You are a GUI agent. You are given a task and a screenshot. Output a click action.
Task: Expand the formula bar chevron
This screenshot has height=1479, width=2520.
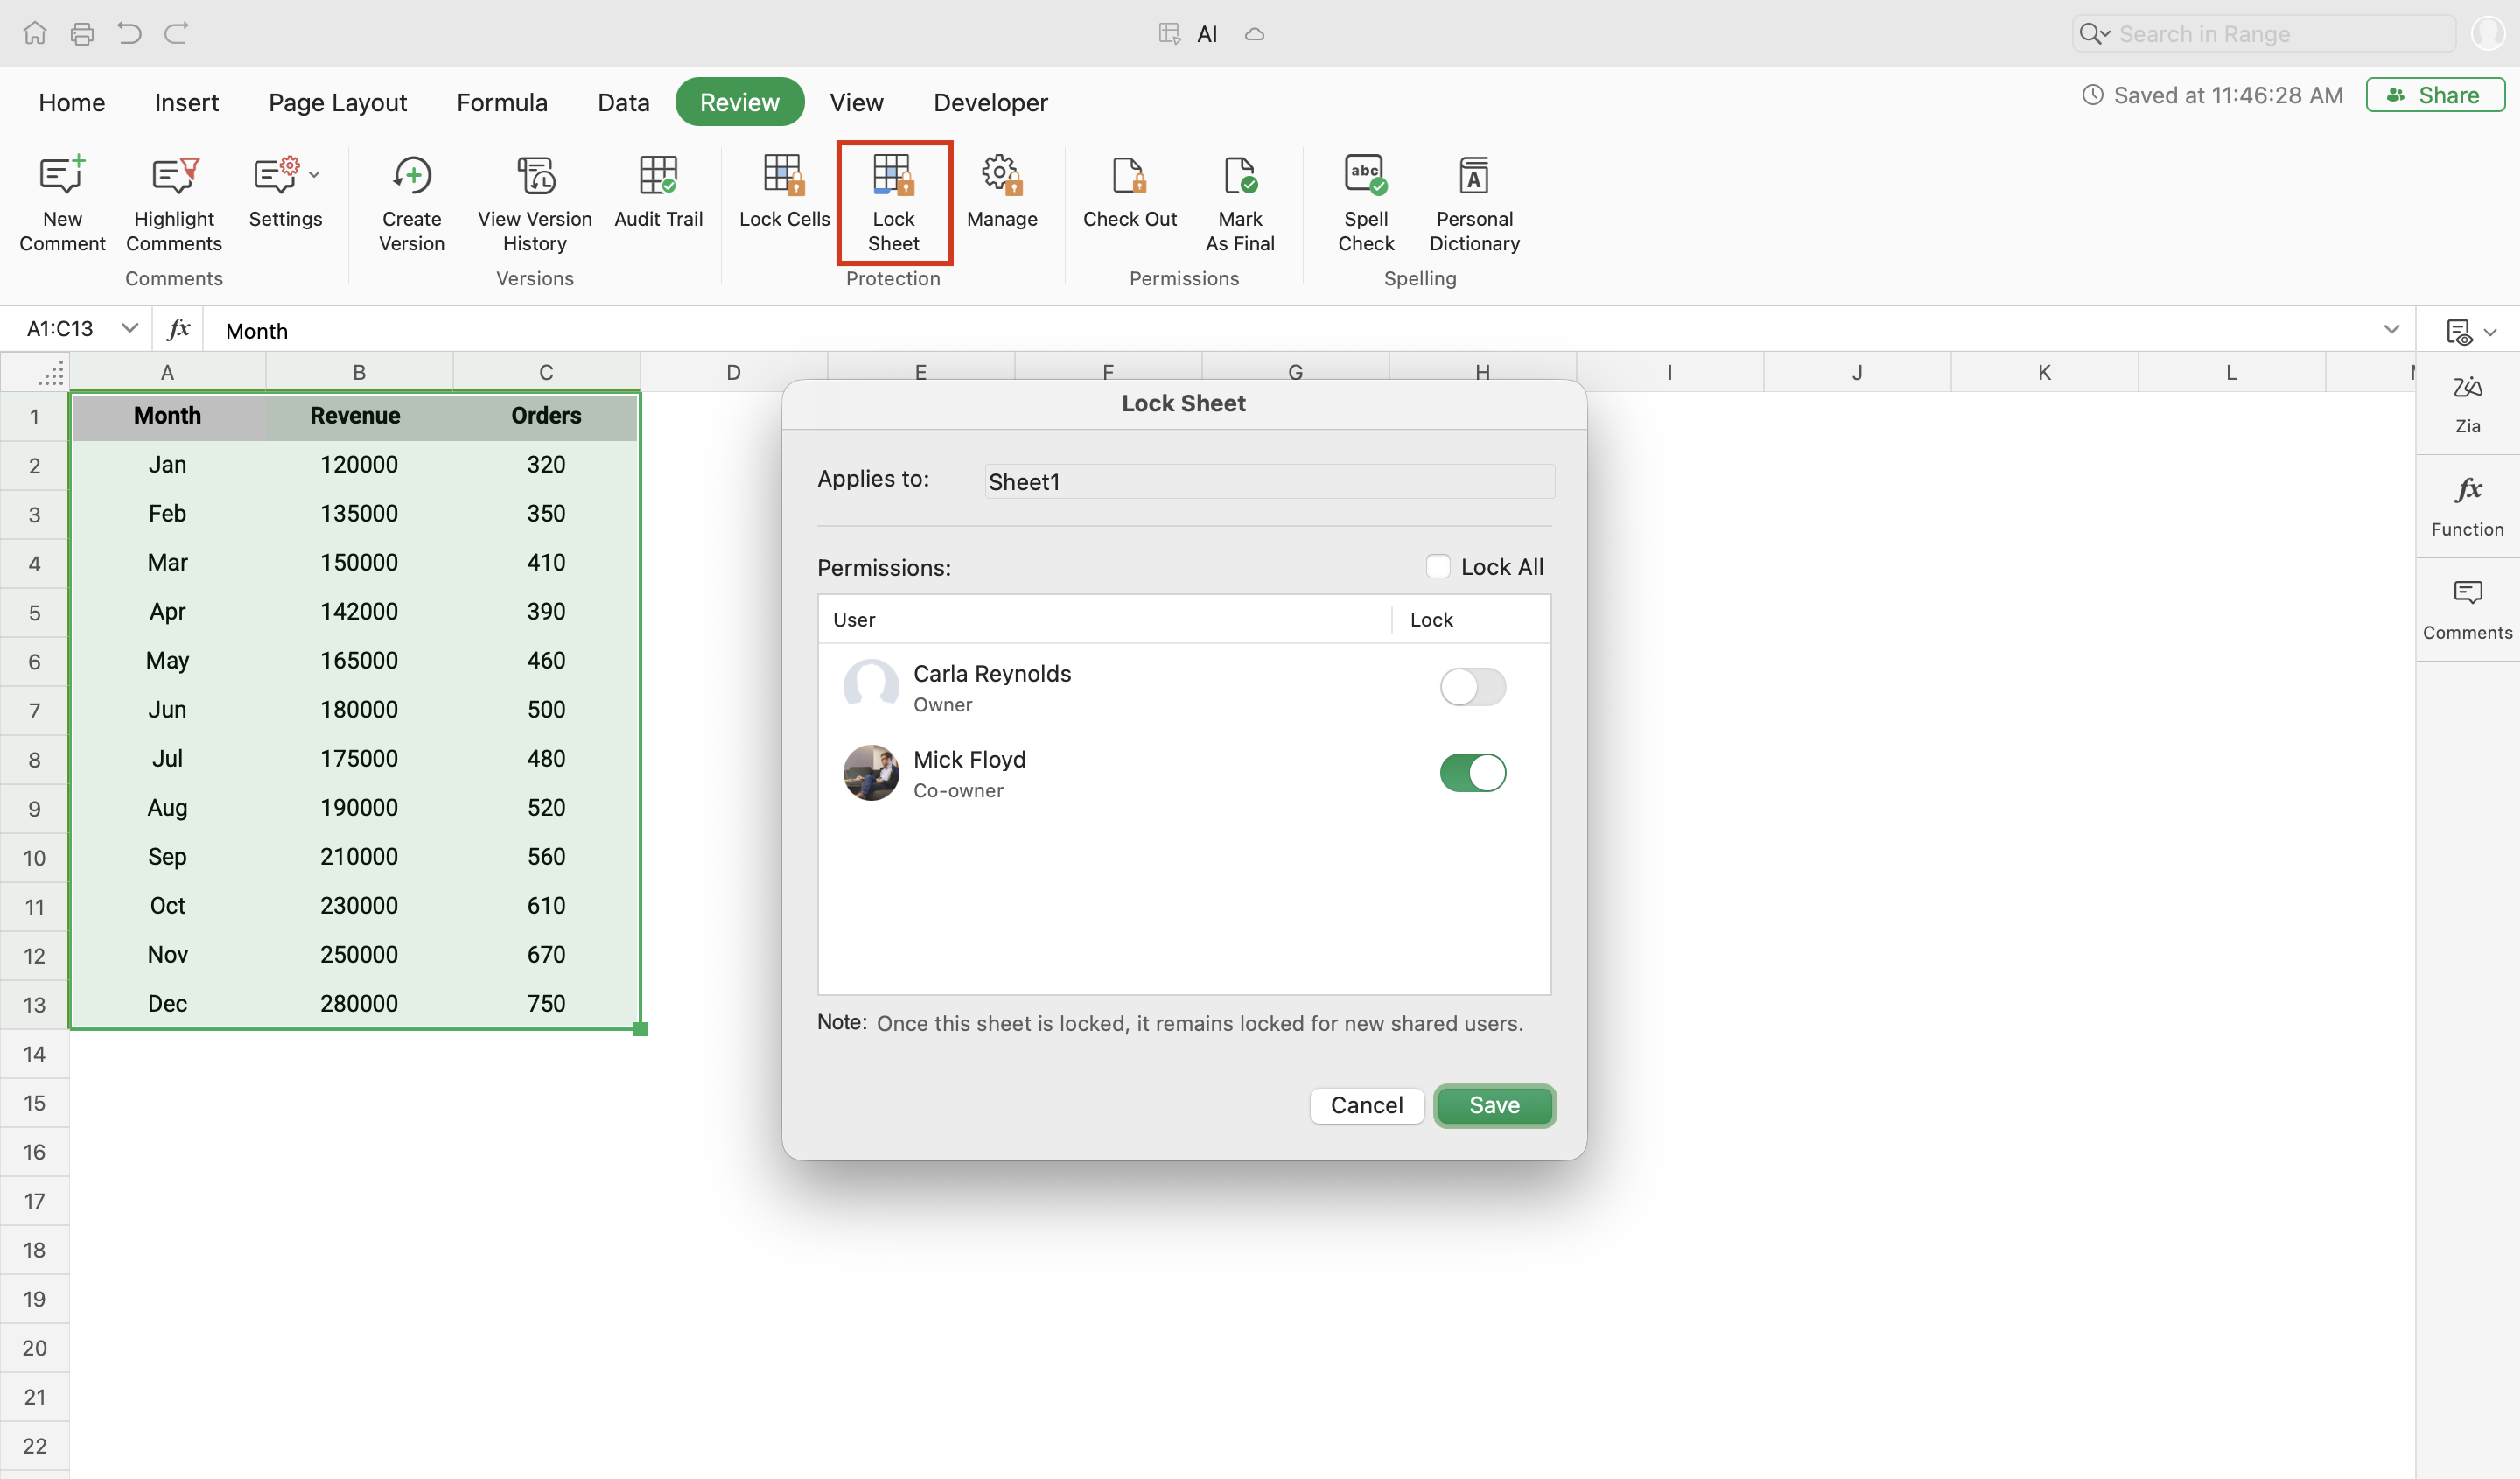(x=2391, y=329)
